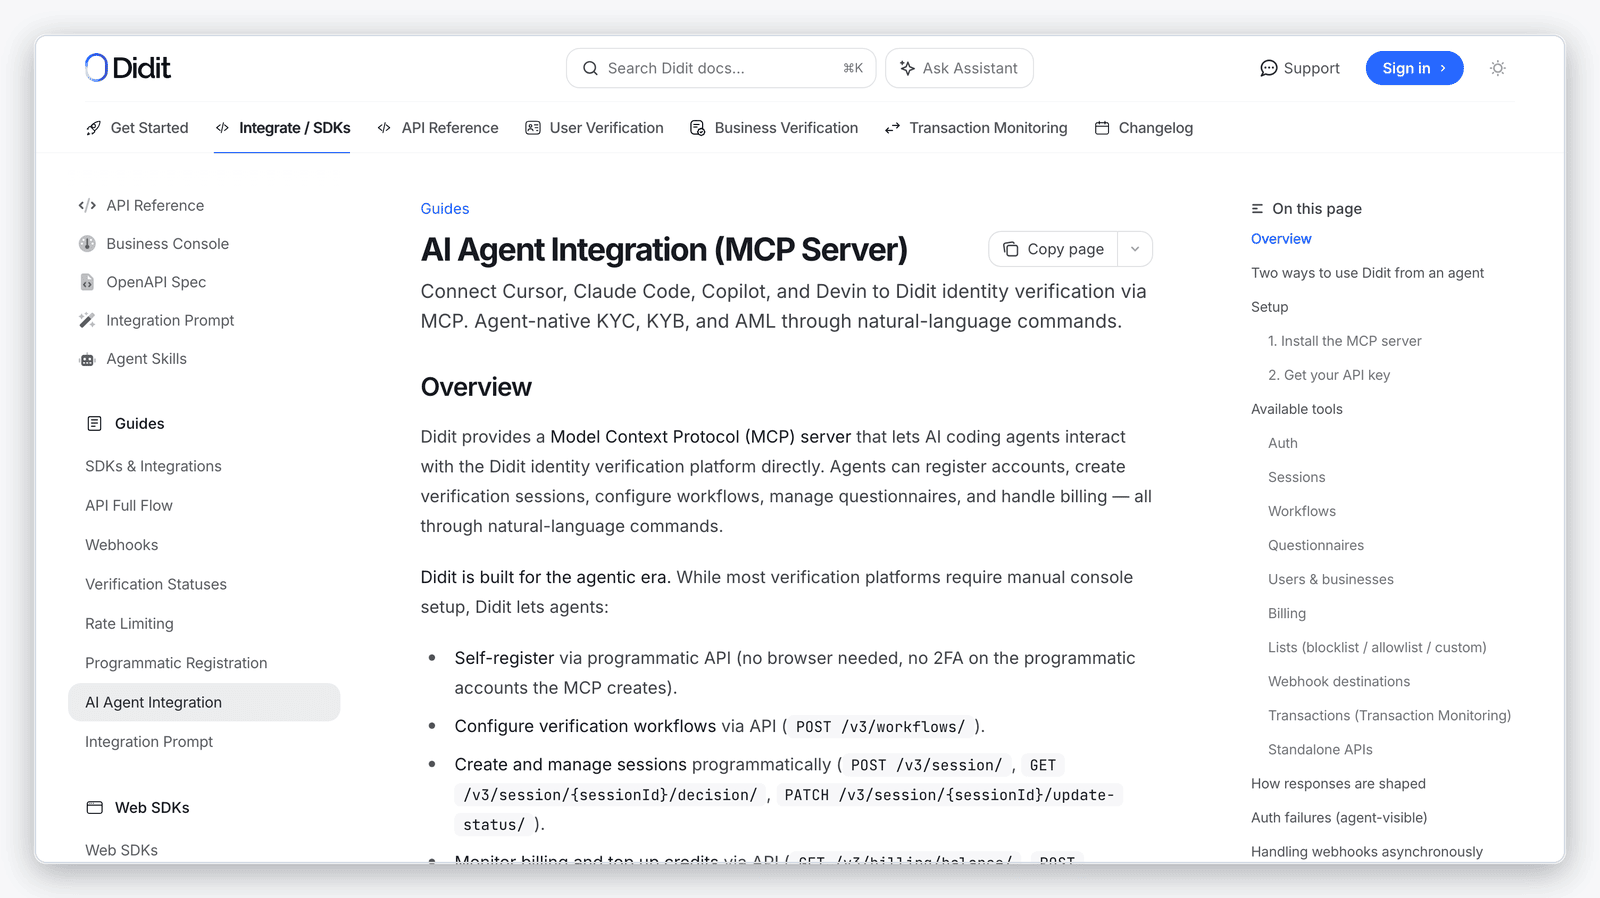Jump to Install the MCP server
Image resolution: width=1600 pixels, height=898 pixels.
tap(1344, 341)
